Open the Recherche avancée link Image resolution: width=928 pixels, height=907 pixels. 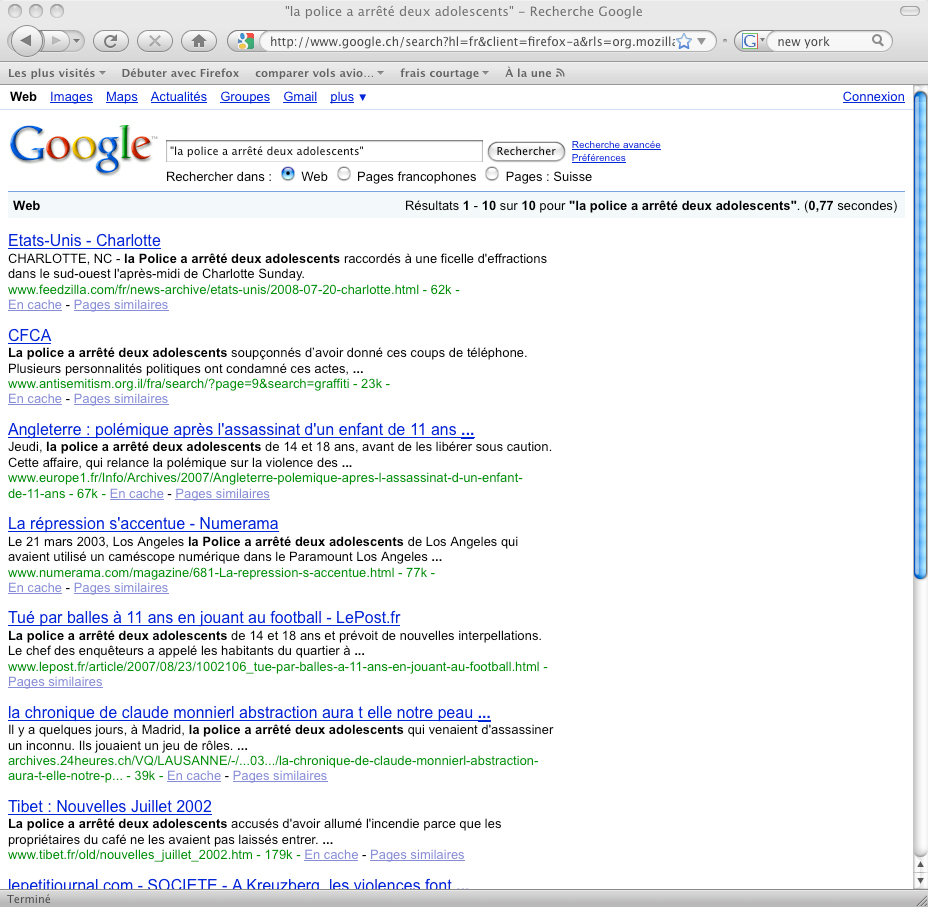[x=616, y=144]
